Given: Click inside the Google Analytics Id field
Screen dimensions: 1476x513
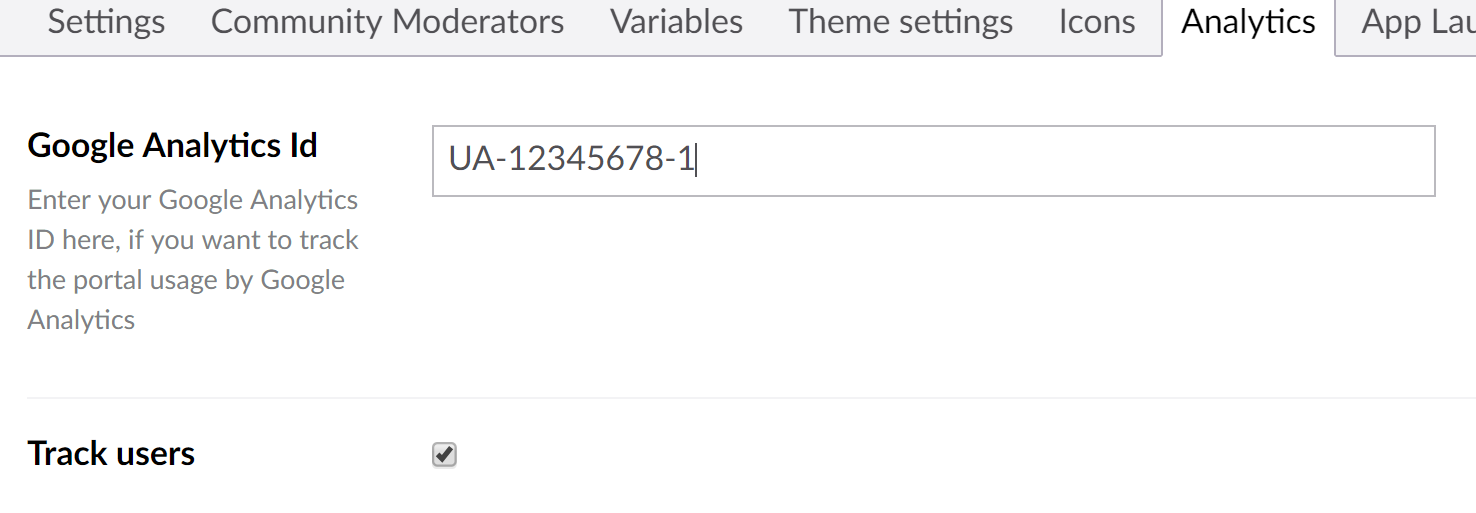Looking at the screenshot, I should coord(933,160).
